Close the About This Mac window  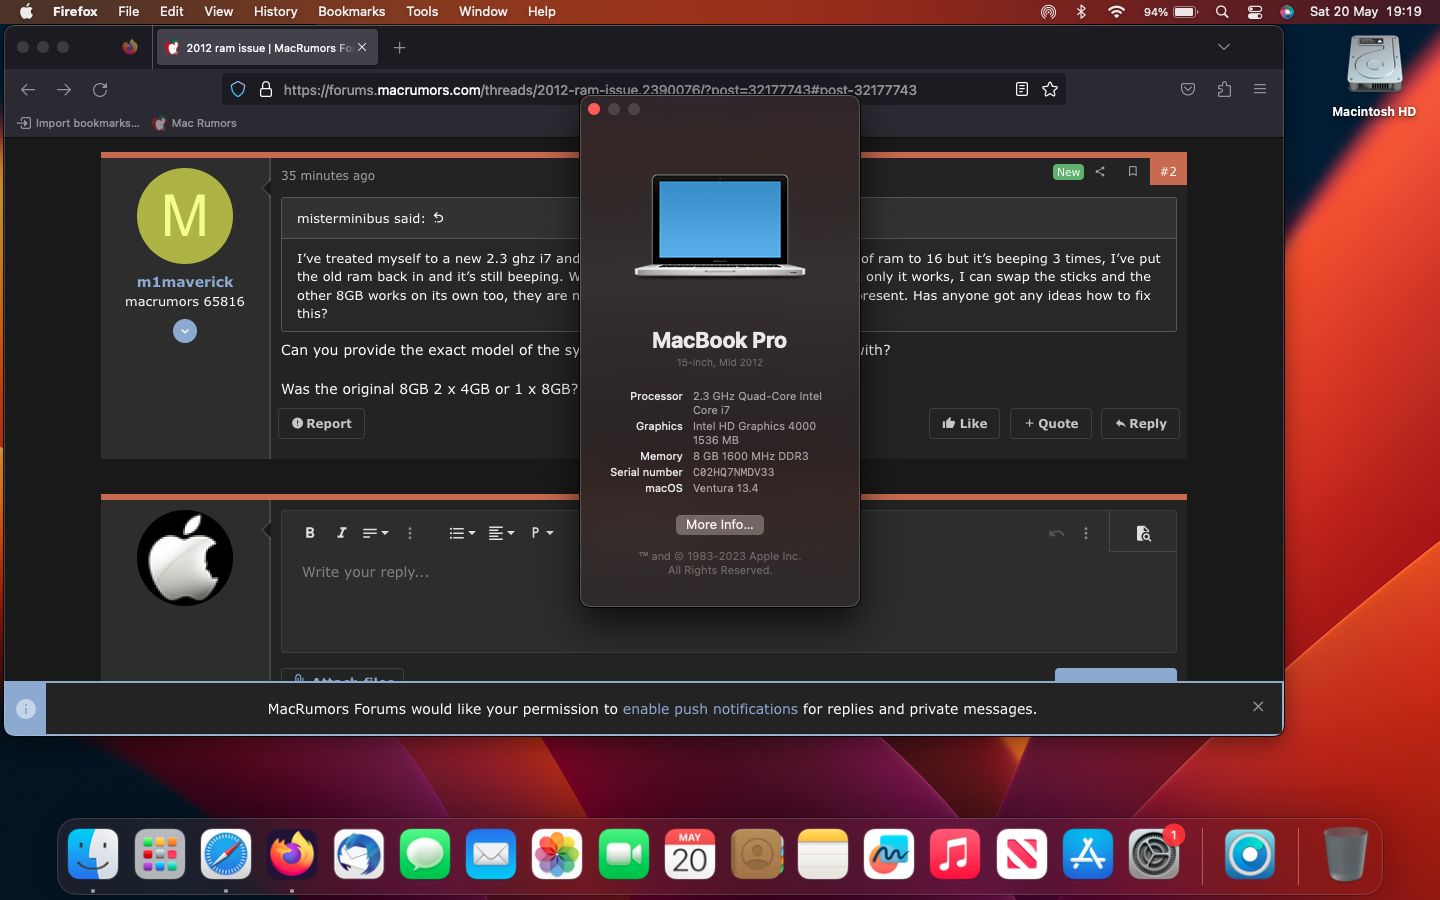594,109
